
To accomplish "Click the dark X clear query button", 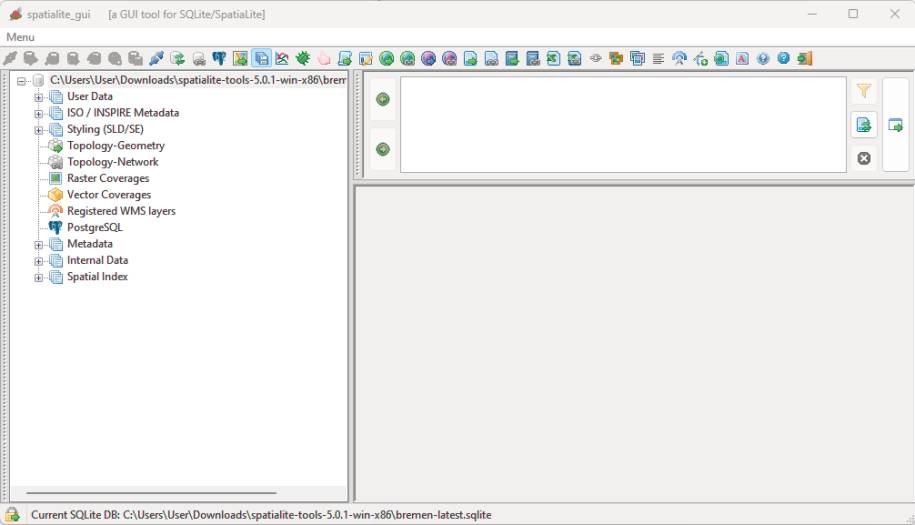I will pyautogui.click(x=864, y=158).
